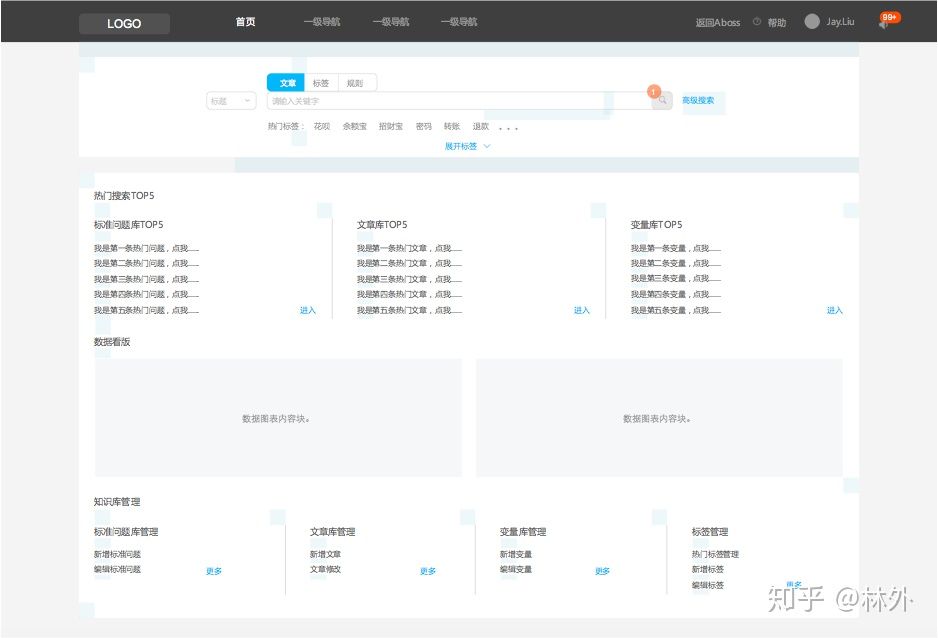The height and width of the screenshot is (638, 938).
Task: Click 更多 under 文章库管理
Action: point(428,571)
